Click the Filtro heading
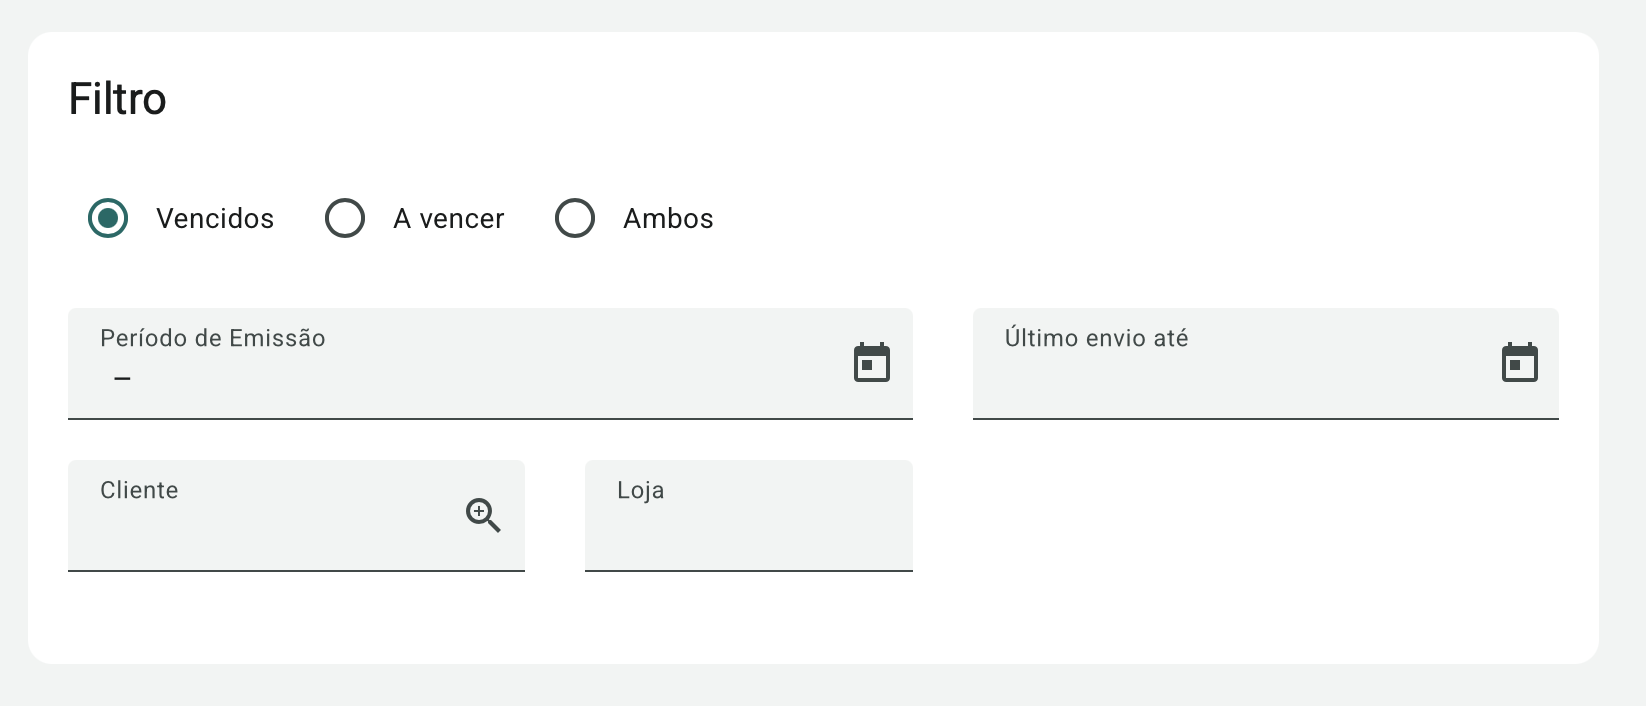 tap(117, 99)
